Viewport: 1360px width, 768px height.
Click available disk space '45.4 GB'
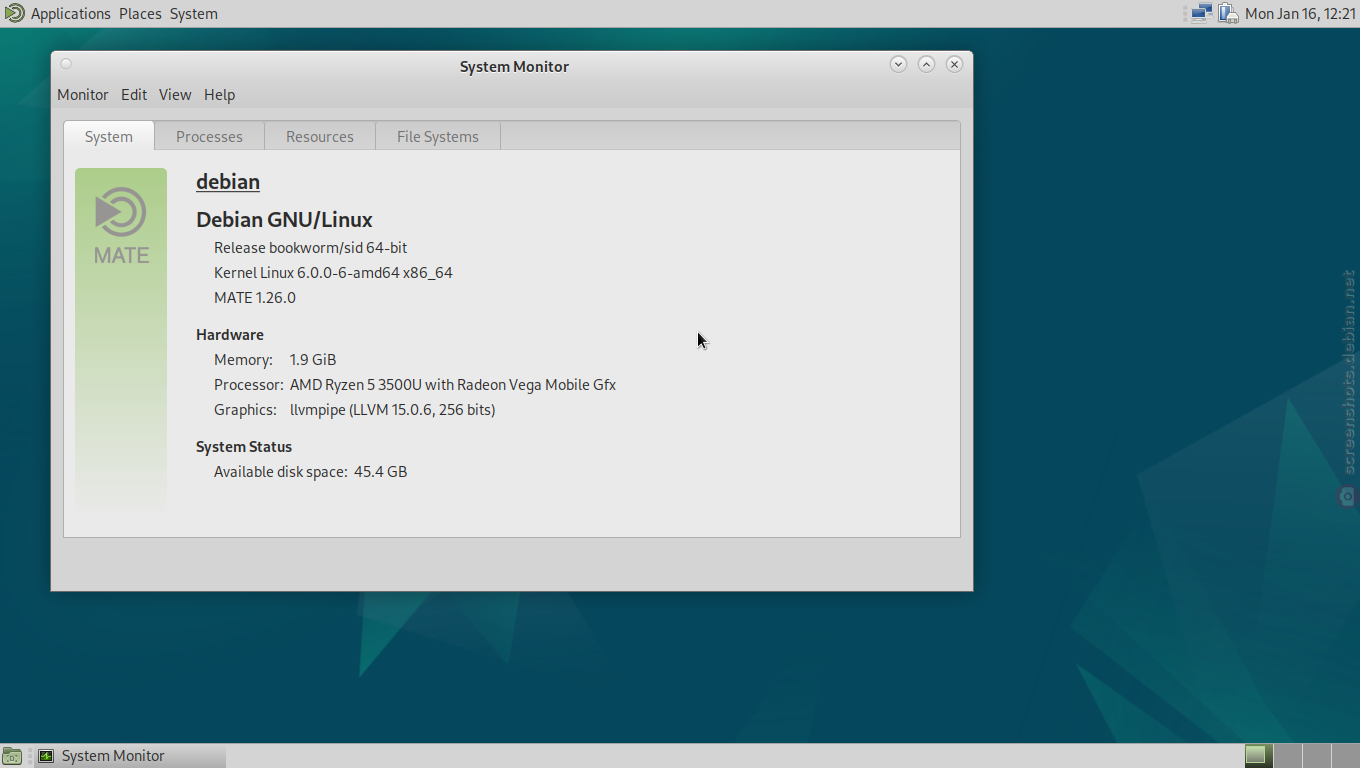[381, 472]
